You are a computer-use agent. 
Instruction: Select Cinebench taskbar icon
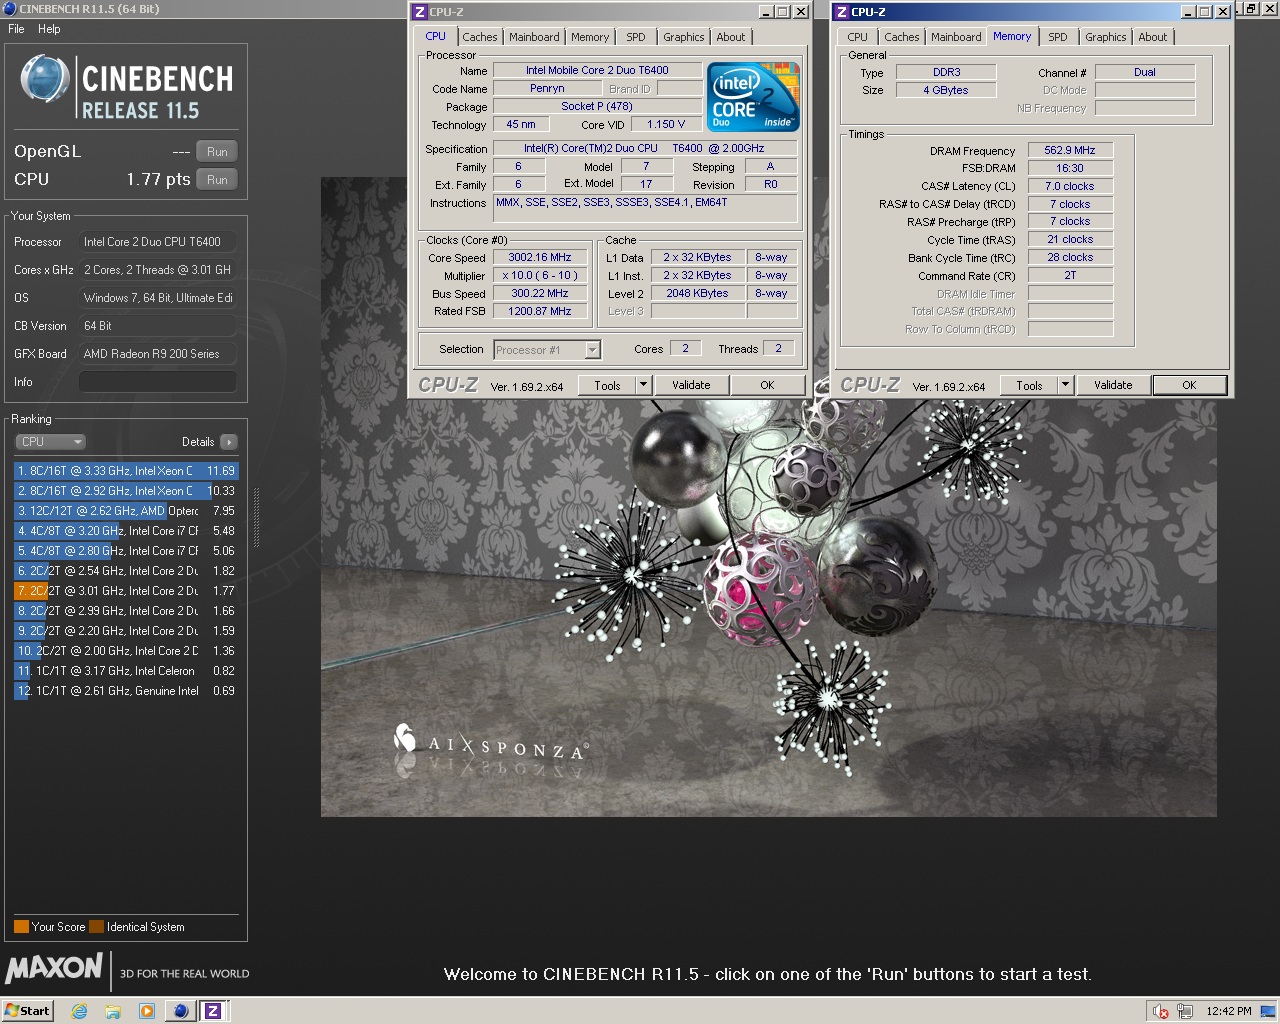pyautogui.click(x=180, y=1011)
